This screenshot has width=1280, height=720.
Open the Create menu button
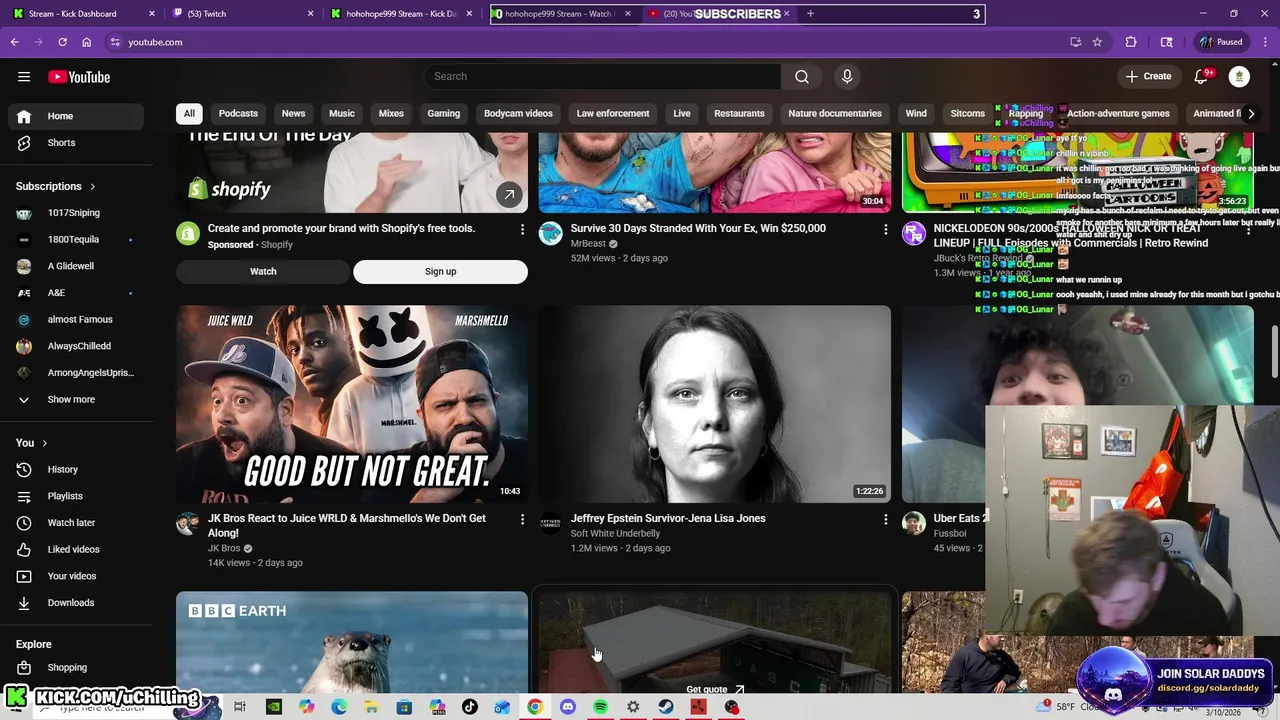tap(1148, 77)
